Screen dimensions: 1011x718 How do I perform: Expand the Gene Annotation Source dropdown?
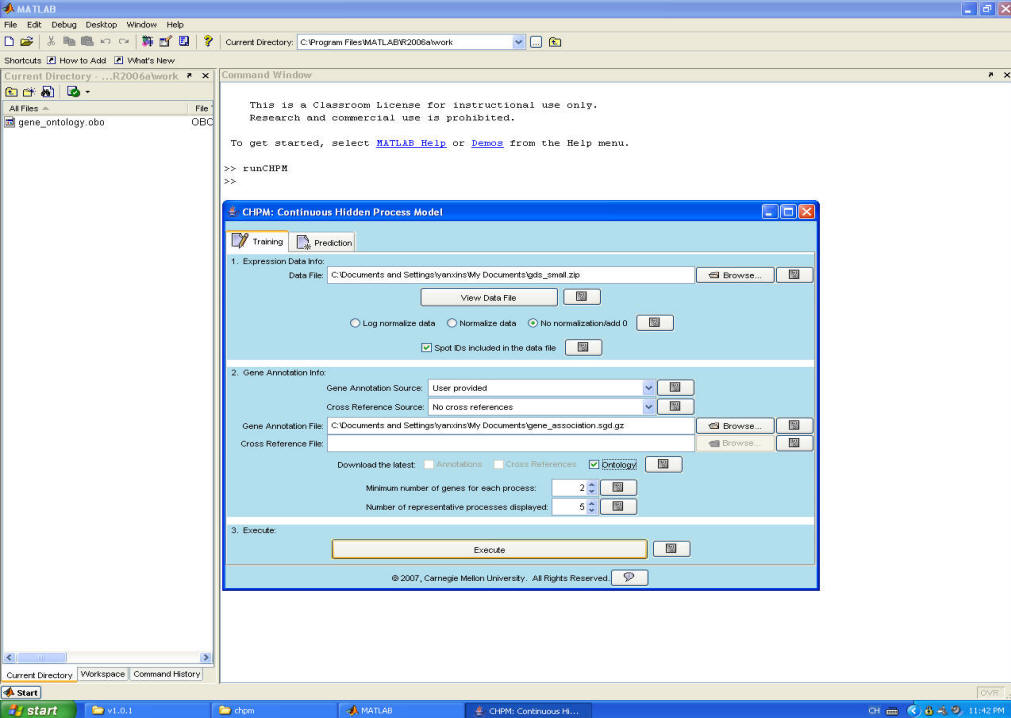click(x=648, y=388)
